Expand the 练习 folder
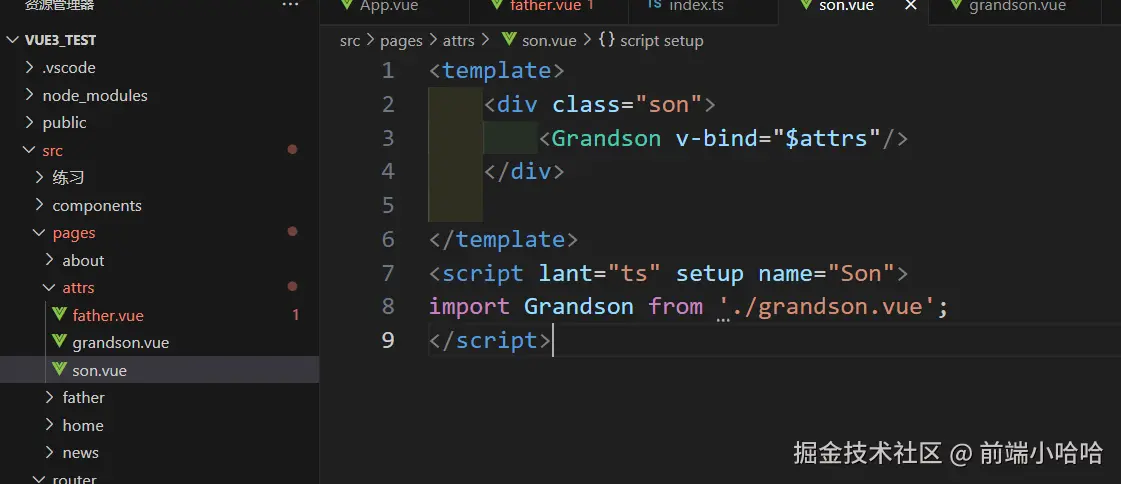The height and width of the screenshot is (484, 1121). (39, 177)
